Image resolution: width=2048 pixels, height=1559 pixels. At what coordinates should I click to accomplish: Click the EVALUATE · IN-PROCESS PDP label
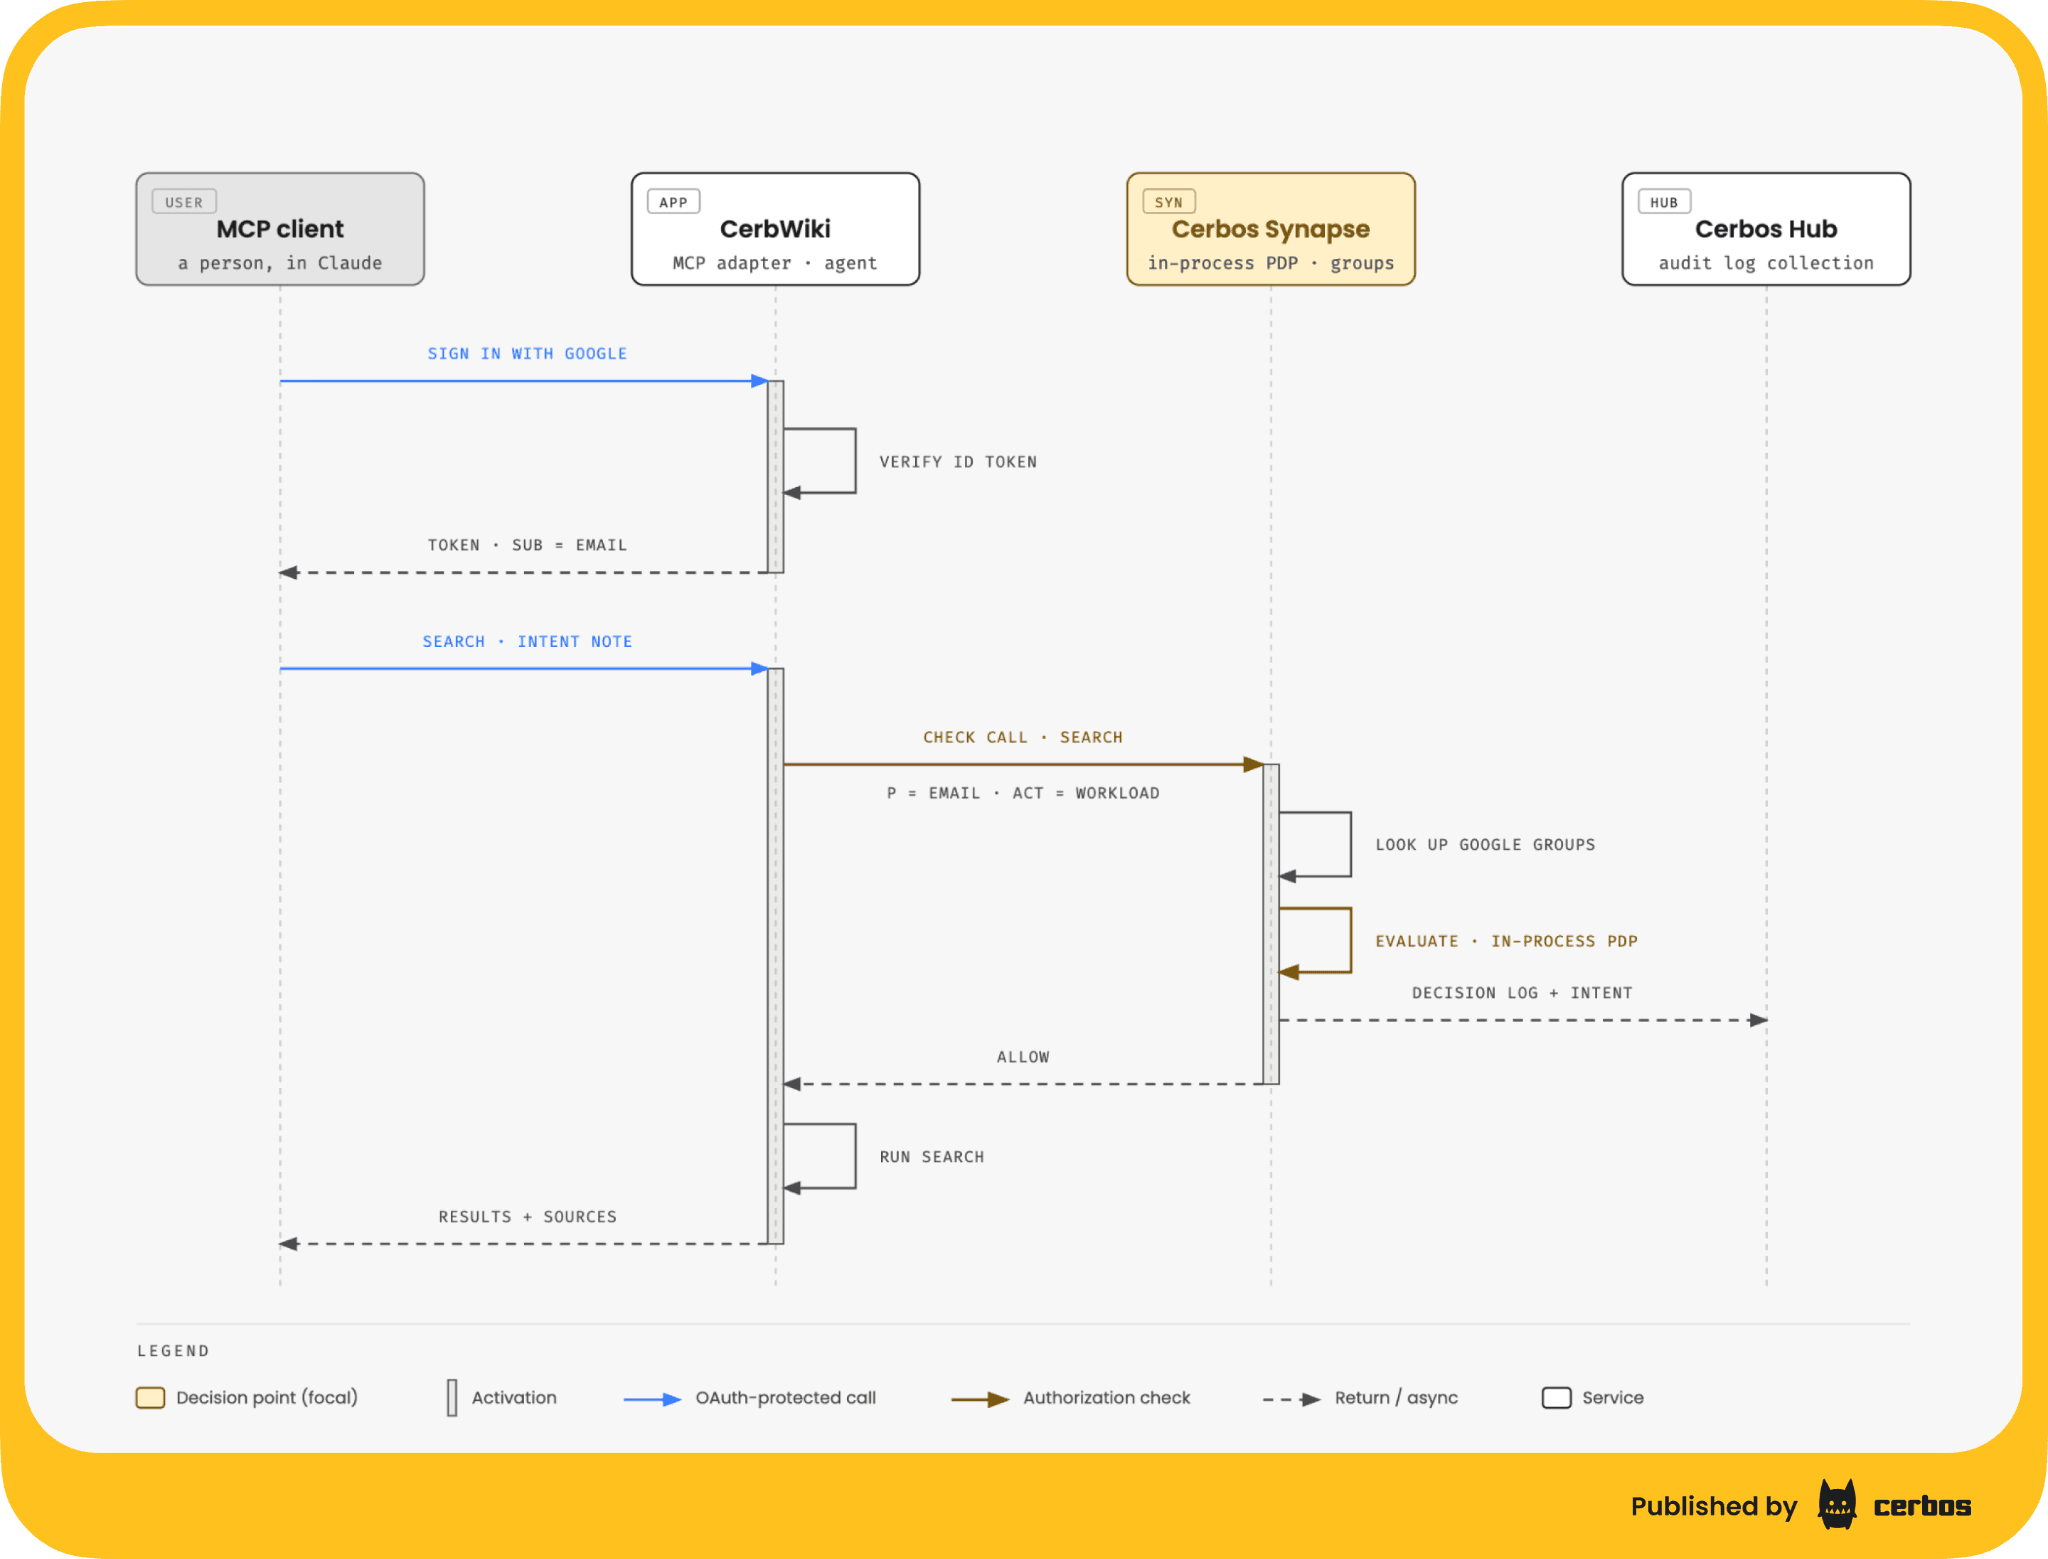click(1506, 941)
